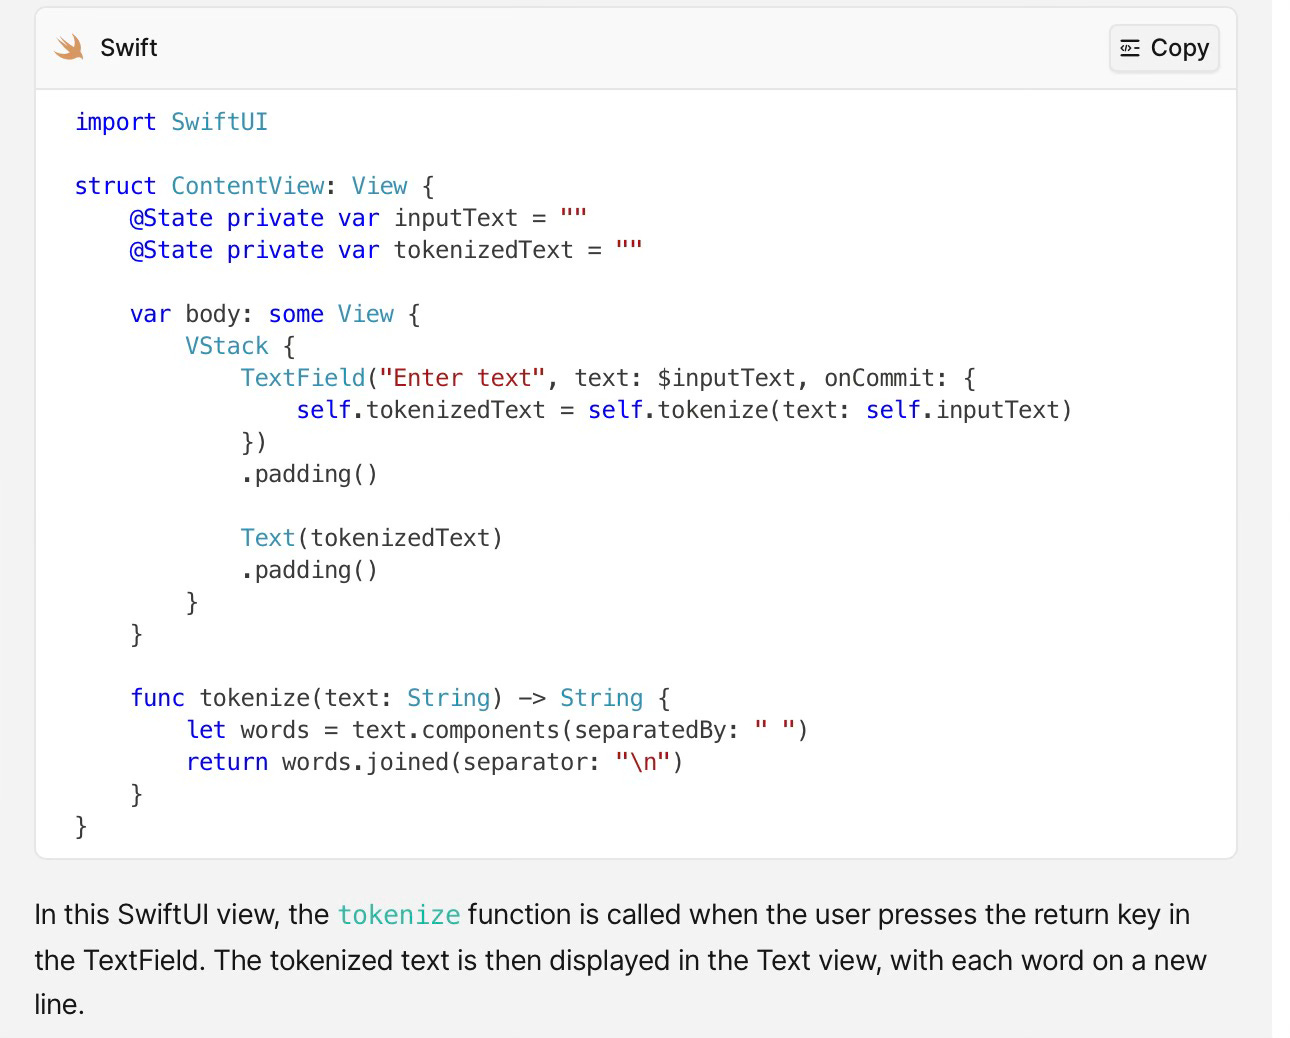Click the TextField "Enter text" line
The height and width of the screenshot is (1038, 1290).
[605, 377]
